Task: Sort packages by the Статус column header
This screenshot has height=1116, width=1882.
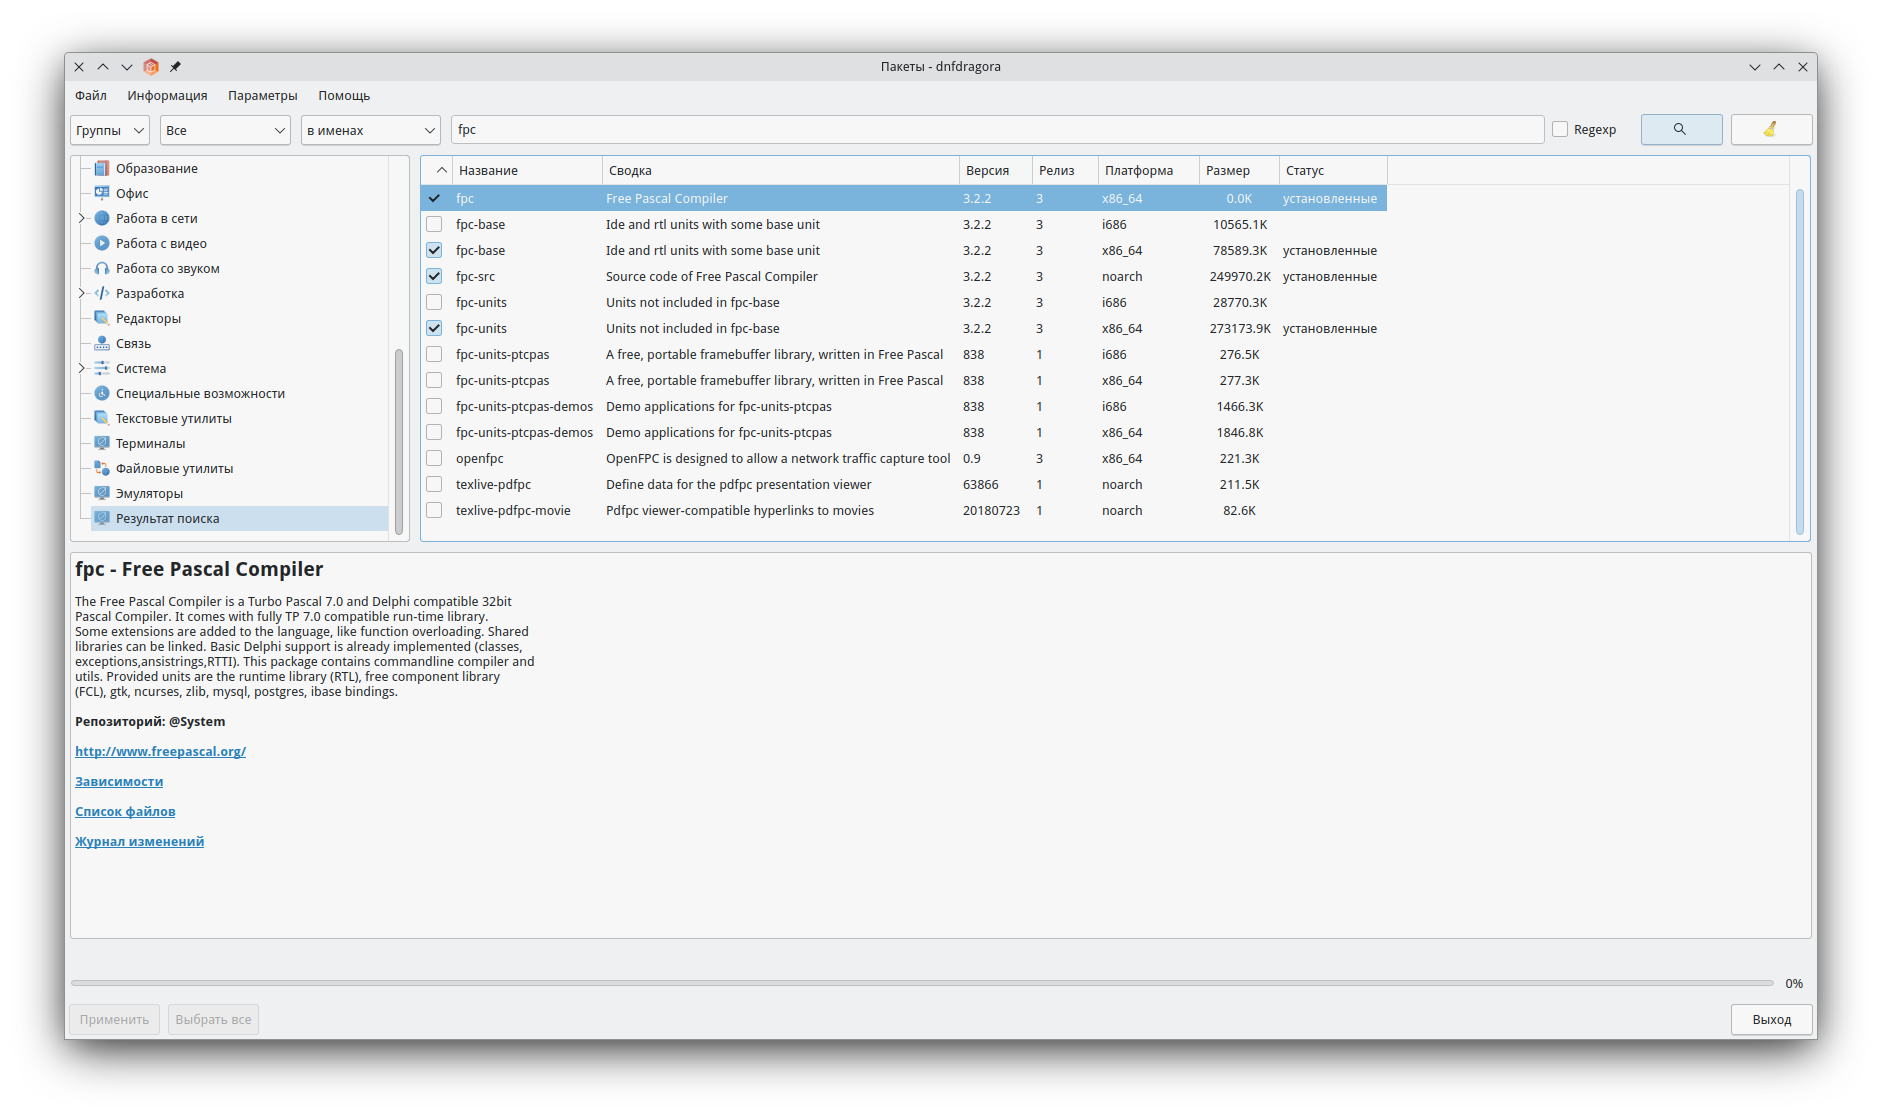Action: (x=1332, y=170)
